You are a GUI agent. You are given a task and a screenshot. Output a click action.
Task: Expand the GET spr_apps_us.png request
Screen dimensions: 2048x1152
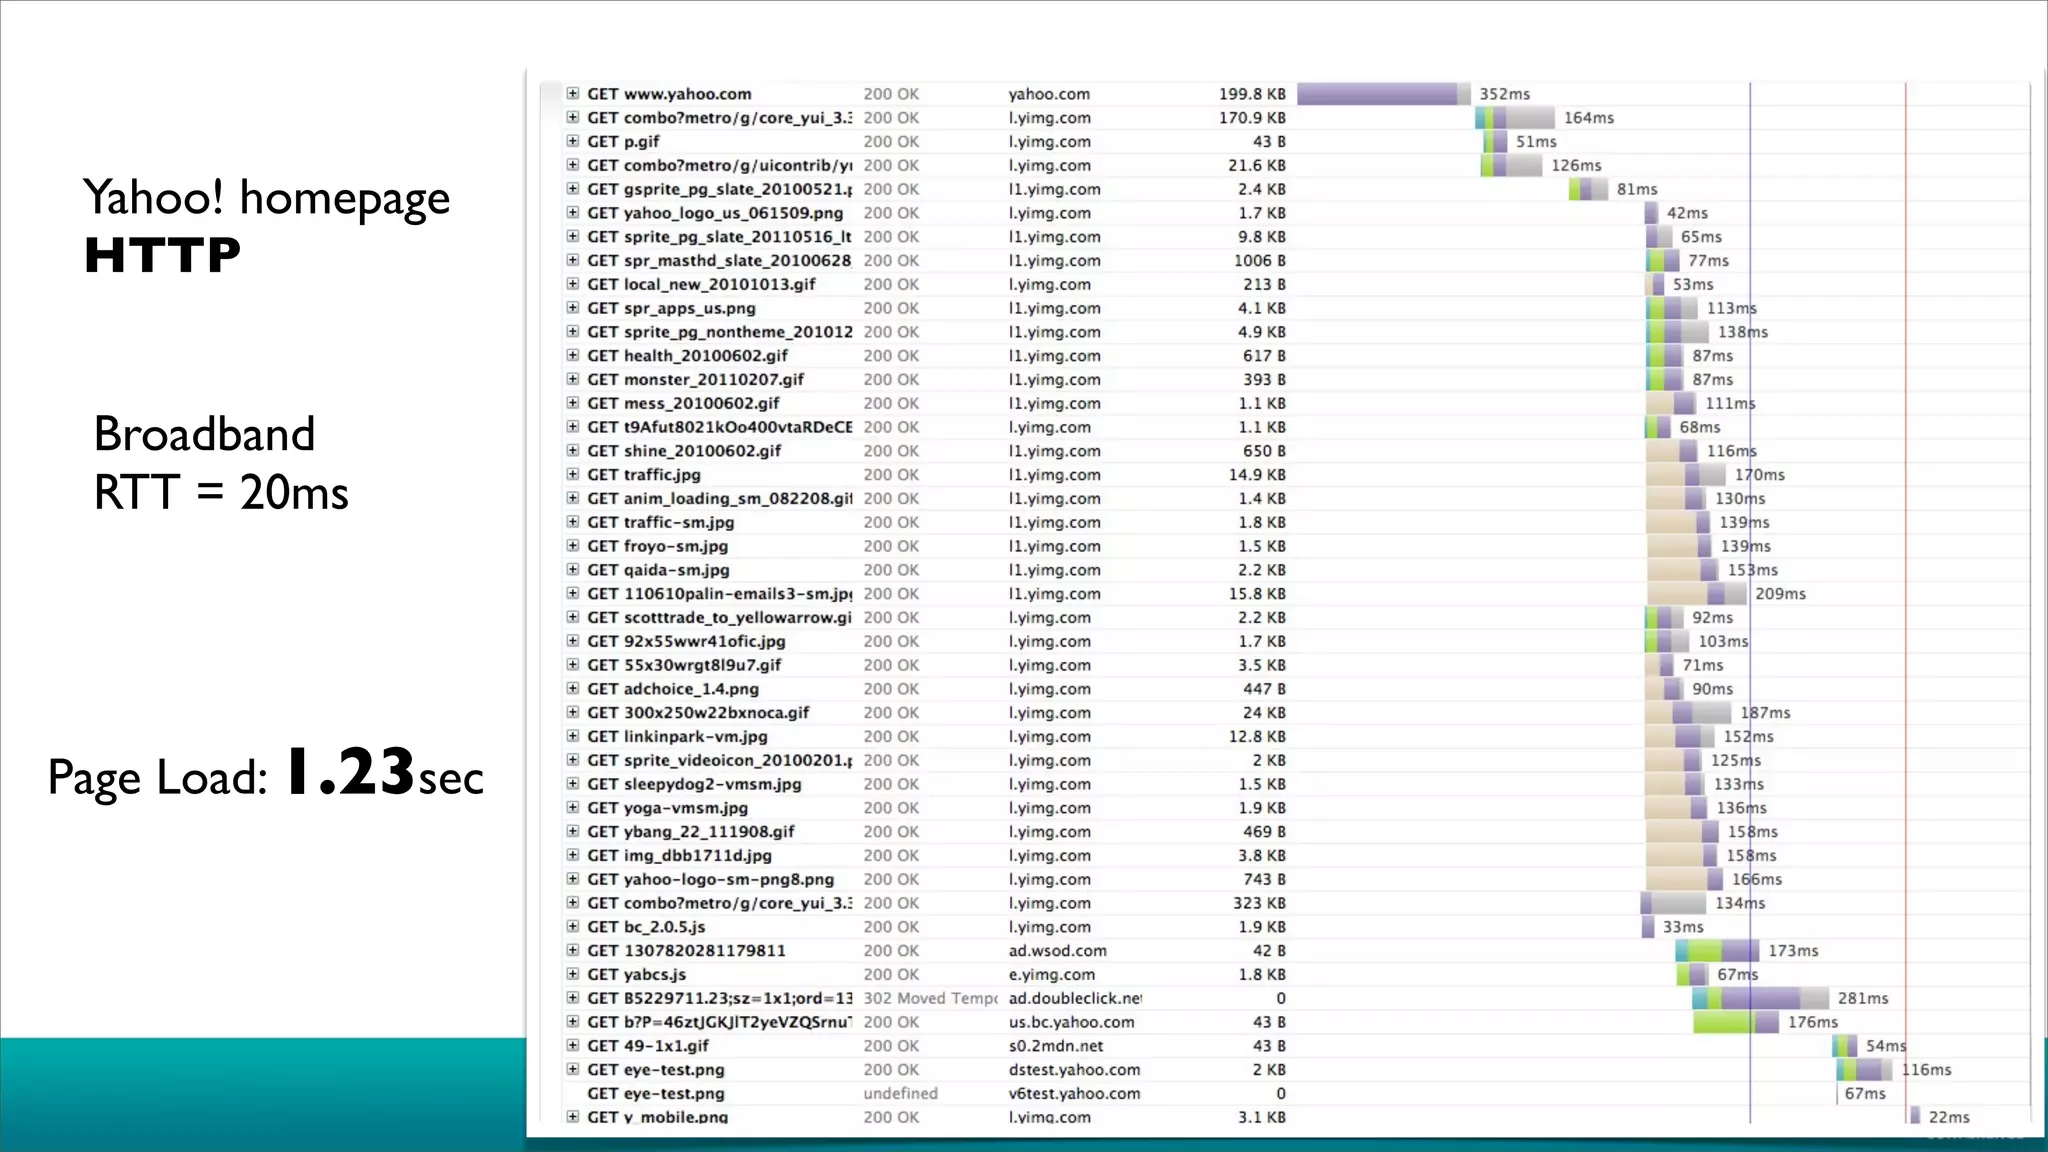coord(573,308)
